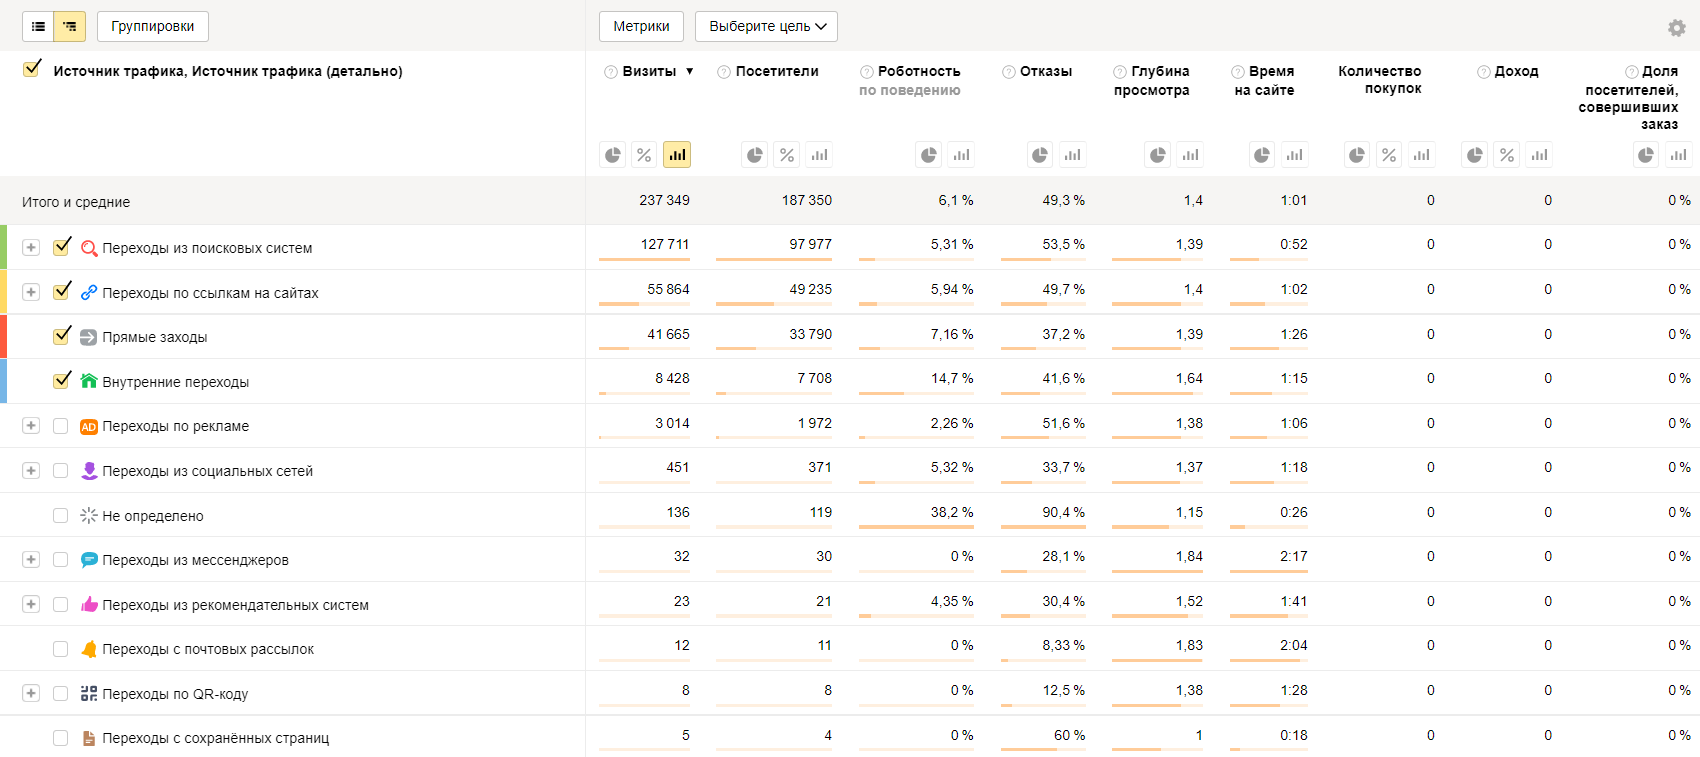Toggle the header select-all checkbox

(x=32, y=69)
